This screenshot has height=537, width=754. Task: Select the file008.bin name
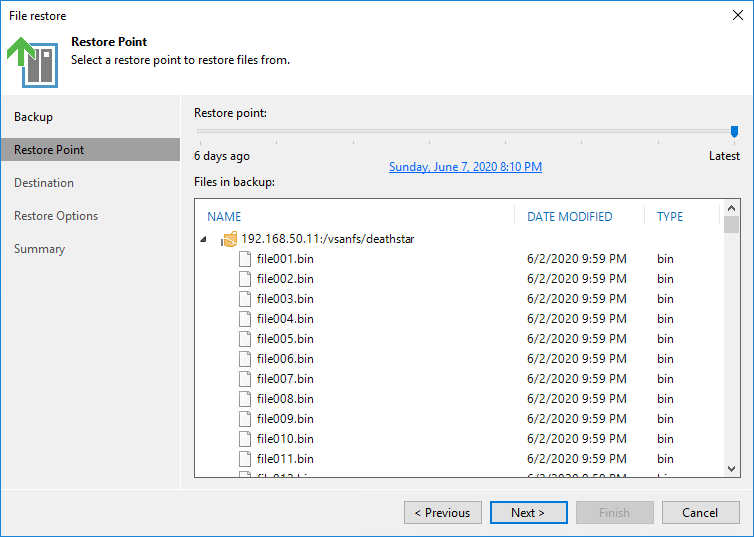[x=285, y=399]
